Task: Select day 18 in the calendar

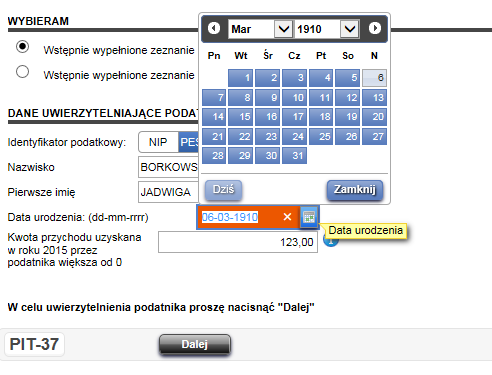Action: (321, 117)
